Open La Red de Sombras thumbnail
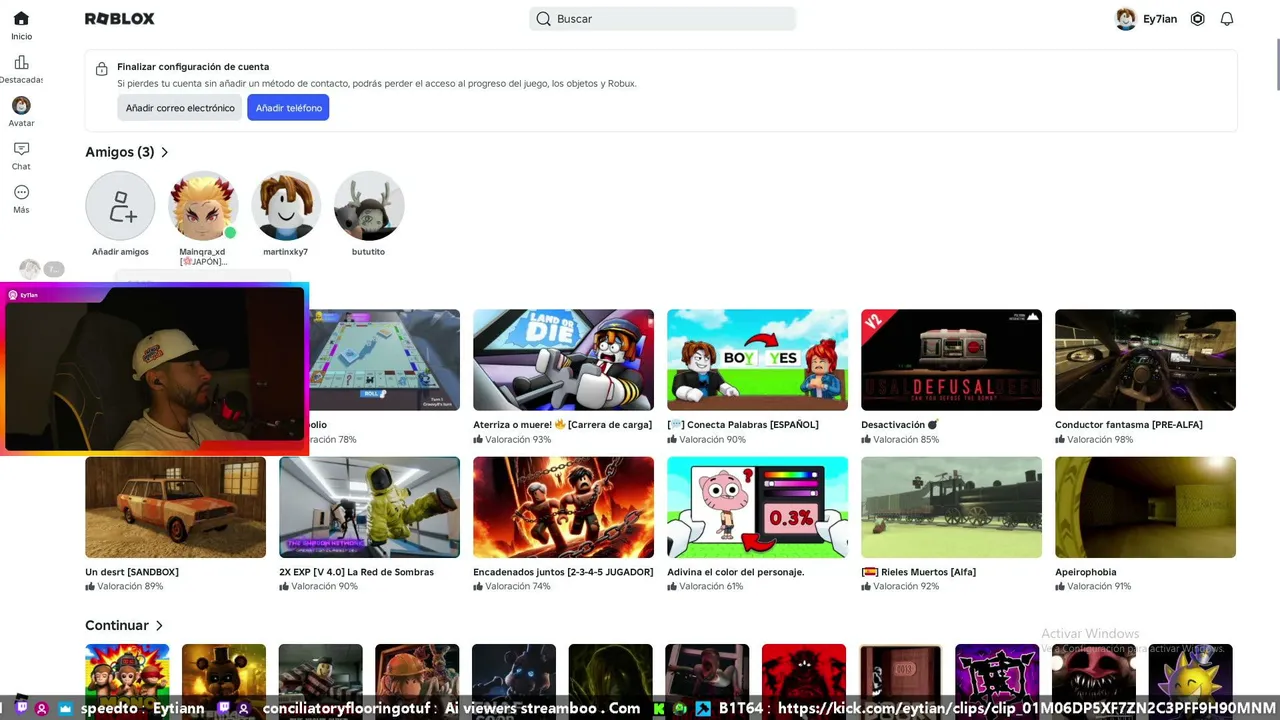1280x720 pixels. click(x=369, y=507)
